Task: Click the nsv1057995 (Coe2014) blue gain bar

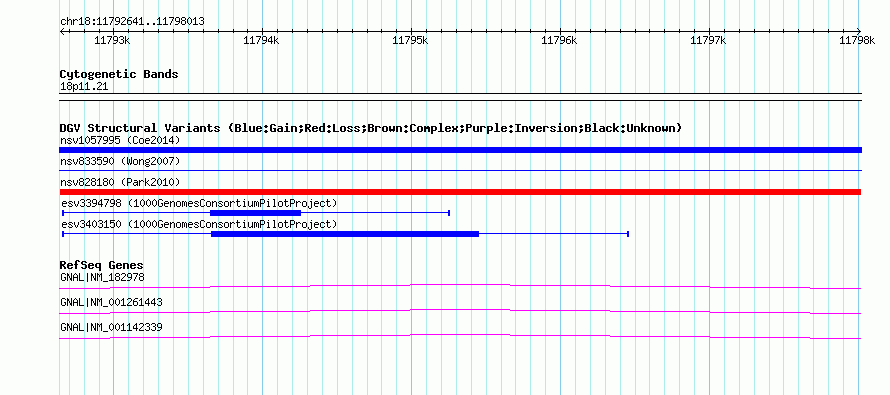Action: [x=460, y=150]
